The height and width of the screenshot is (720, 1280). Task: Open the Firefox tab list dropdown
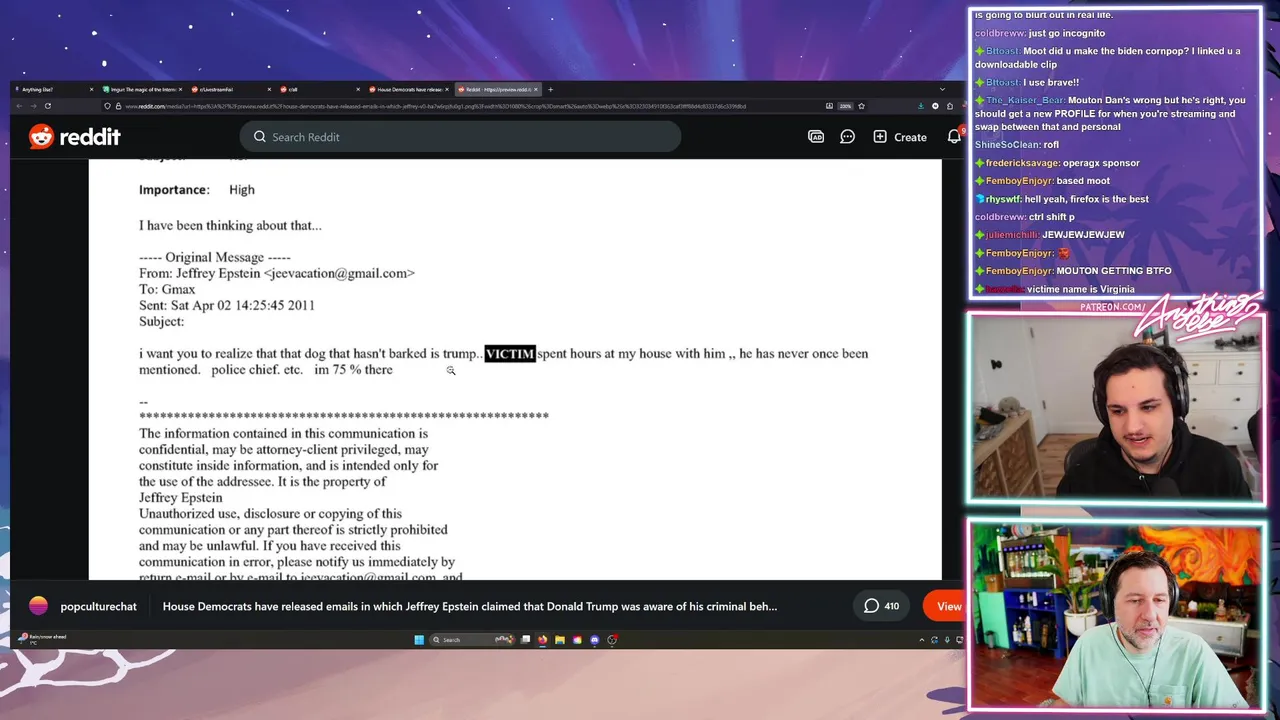coord(942,89)
